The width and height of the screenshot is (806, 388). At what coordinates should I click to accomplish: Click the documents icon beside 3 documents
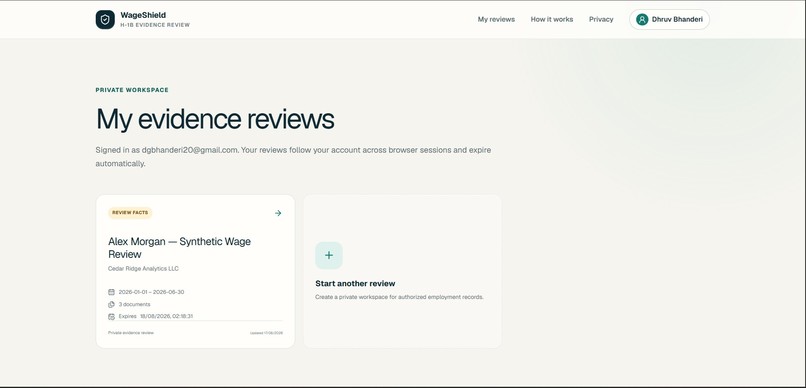point(111,304)
